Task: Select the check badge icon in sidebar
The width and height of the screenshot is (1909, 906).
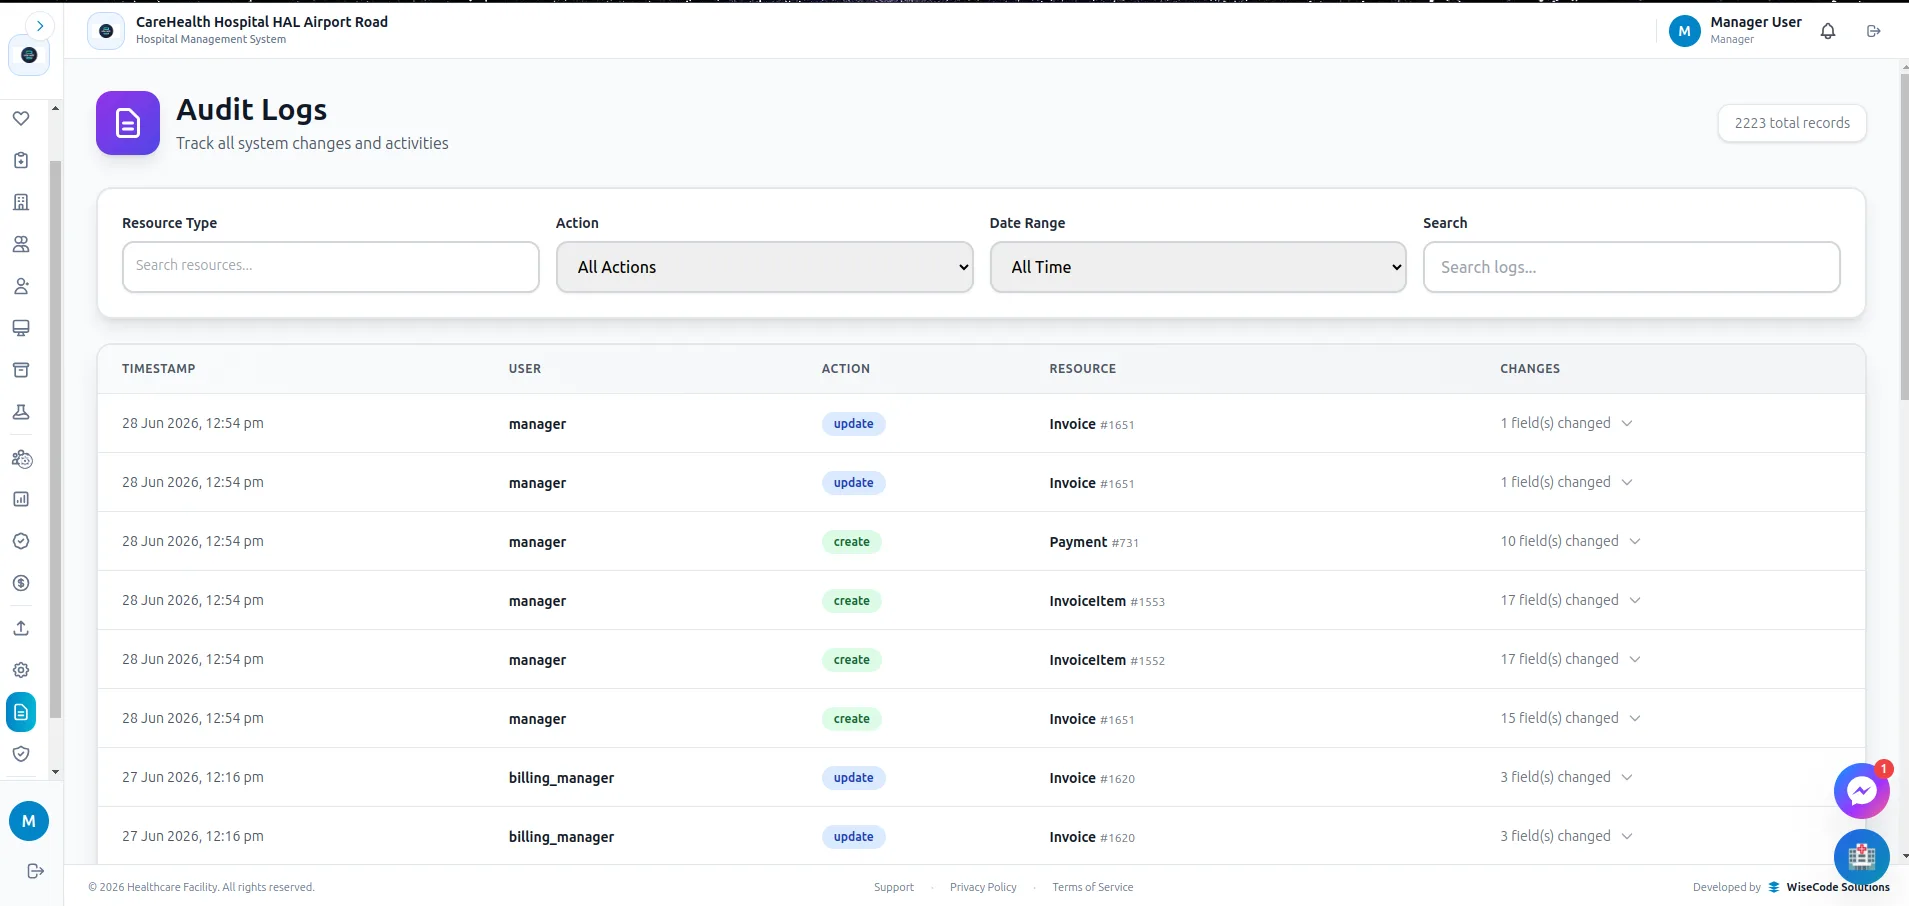Action: tap(21, 541)
